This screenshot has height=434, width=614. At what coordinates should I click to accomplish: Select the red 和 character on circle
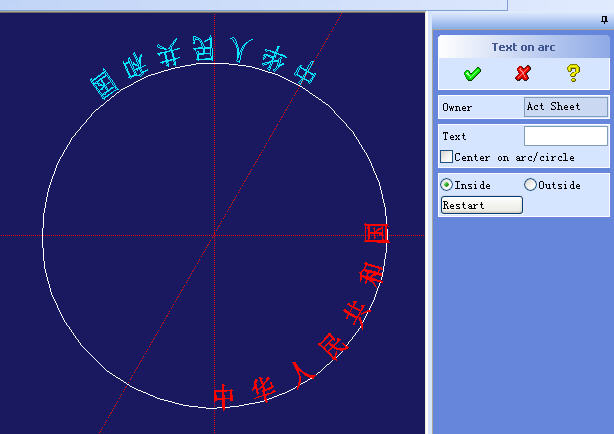371,275
